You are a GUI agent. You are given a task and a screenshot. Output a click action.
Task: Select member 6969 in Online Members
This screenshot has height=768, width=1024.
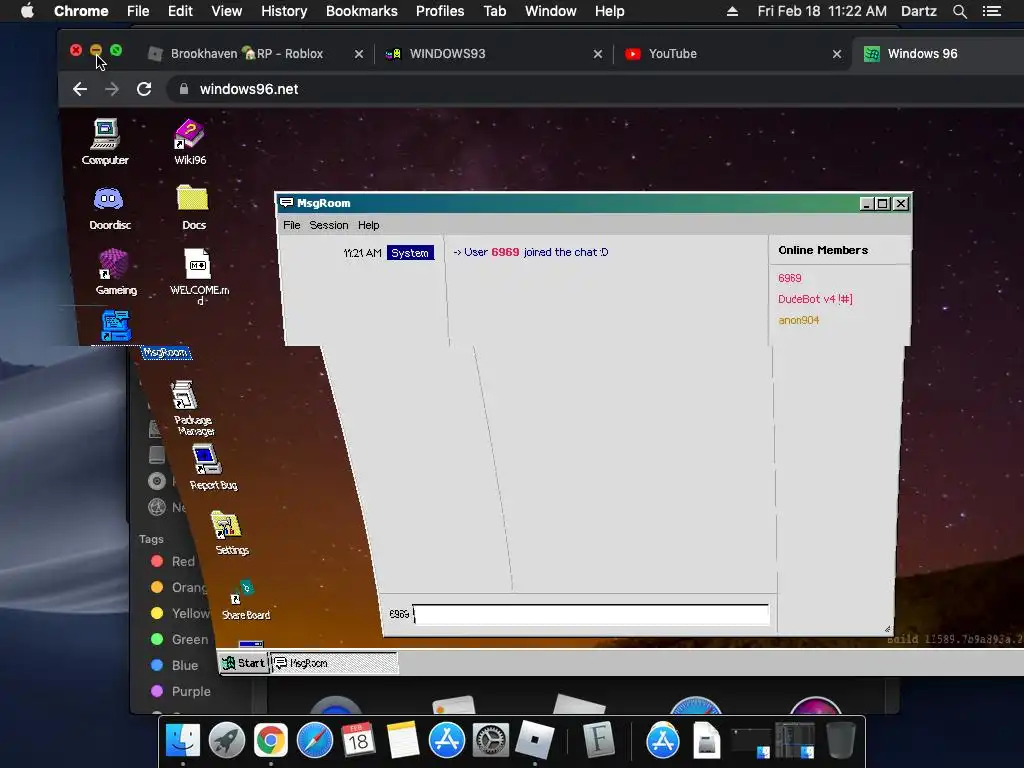coord(790,278)
